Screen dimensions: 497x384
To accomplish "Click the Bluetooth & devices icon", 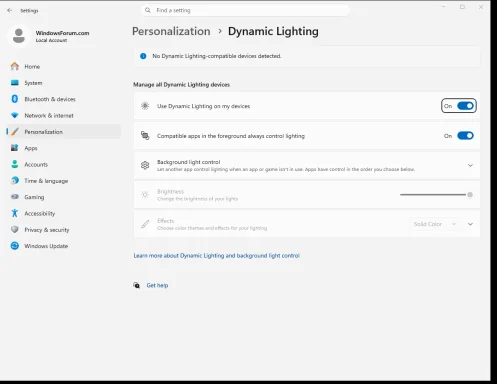I will click(x=15, y=99).
